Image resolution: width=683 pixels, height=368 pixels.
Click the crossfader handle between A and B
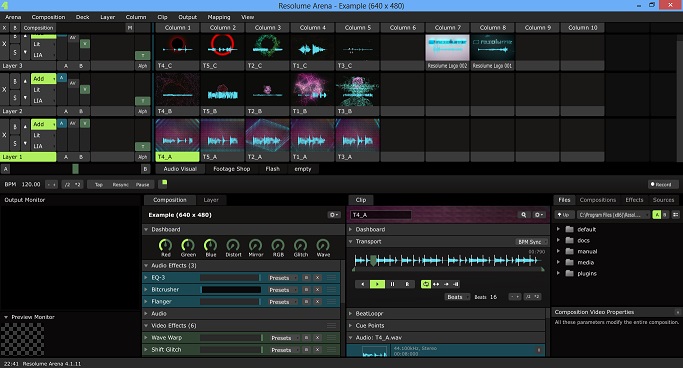pyautogui.click(x=75, y=169)
